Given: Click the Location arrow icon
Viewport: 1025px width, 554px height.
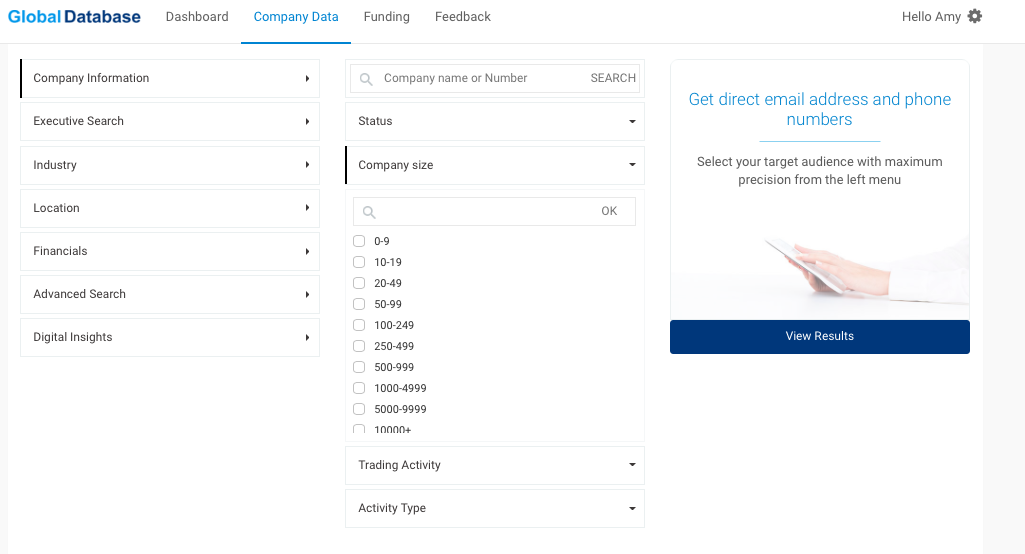Looking at the screenshot, I should [x=307, y=208].
